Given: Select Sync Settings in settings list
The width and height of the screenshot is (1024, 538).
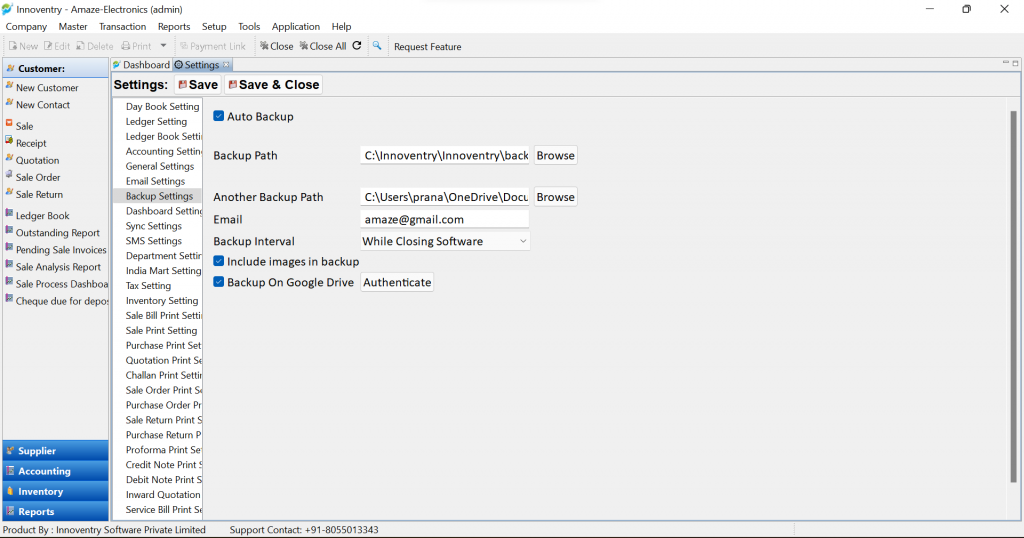Looking at the screenshot, I should [x=153, y=226].
